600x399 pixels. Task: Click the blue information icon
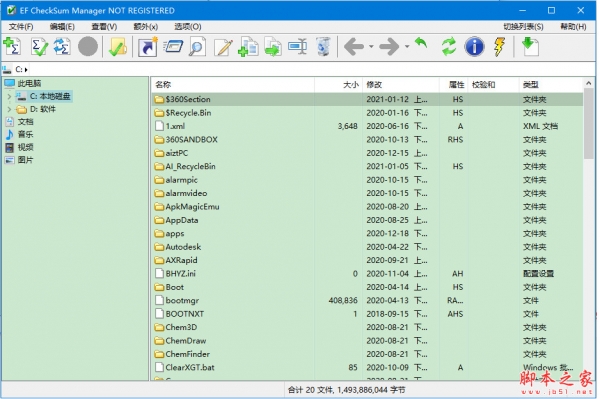pyautogui.click(x=474, y=47)
